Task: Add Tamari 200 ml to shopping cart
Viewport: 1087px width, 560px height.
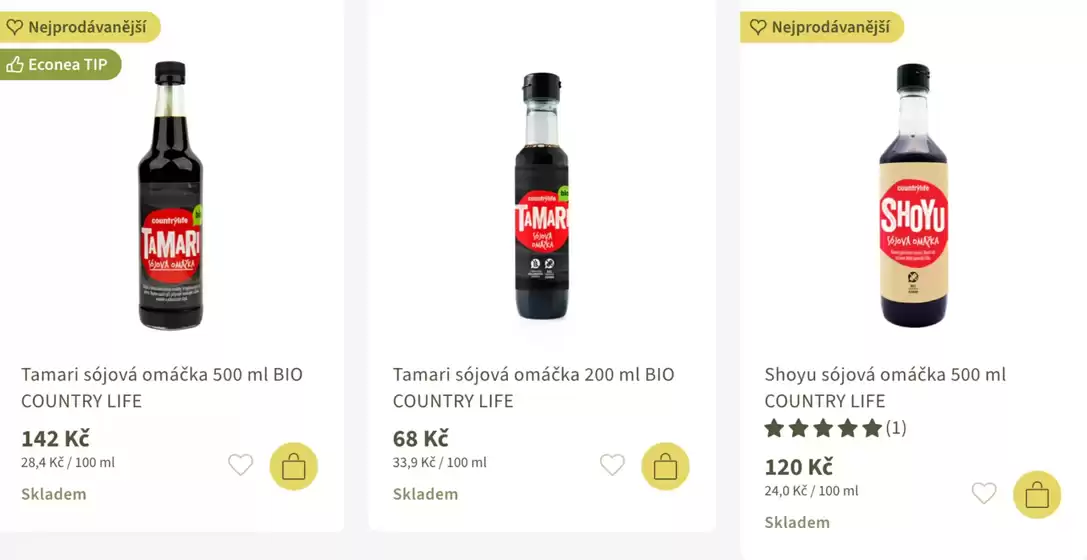Action: [665, 466]
